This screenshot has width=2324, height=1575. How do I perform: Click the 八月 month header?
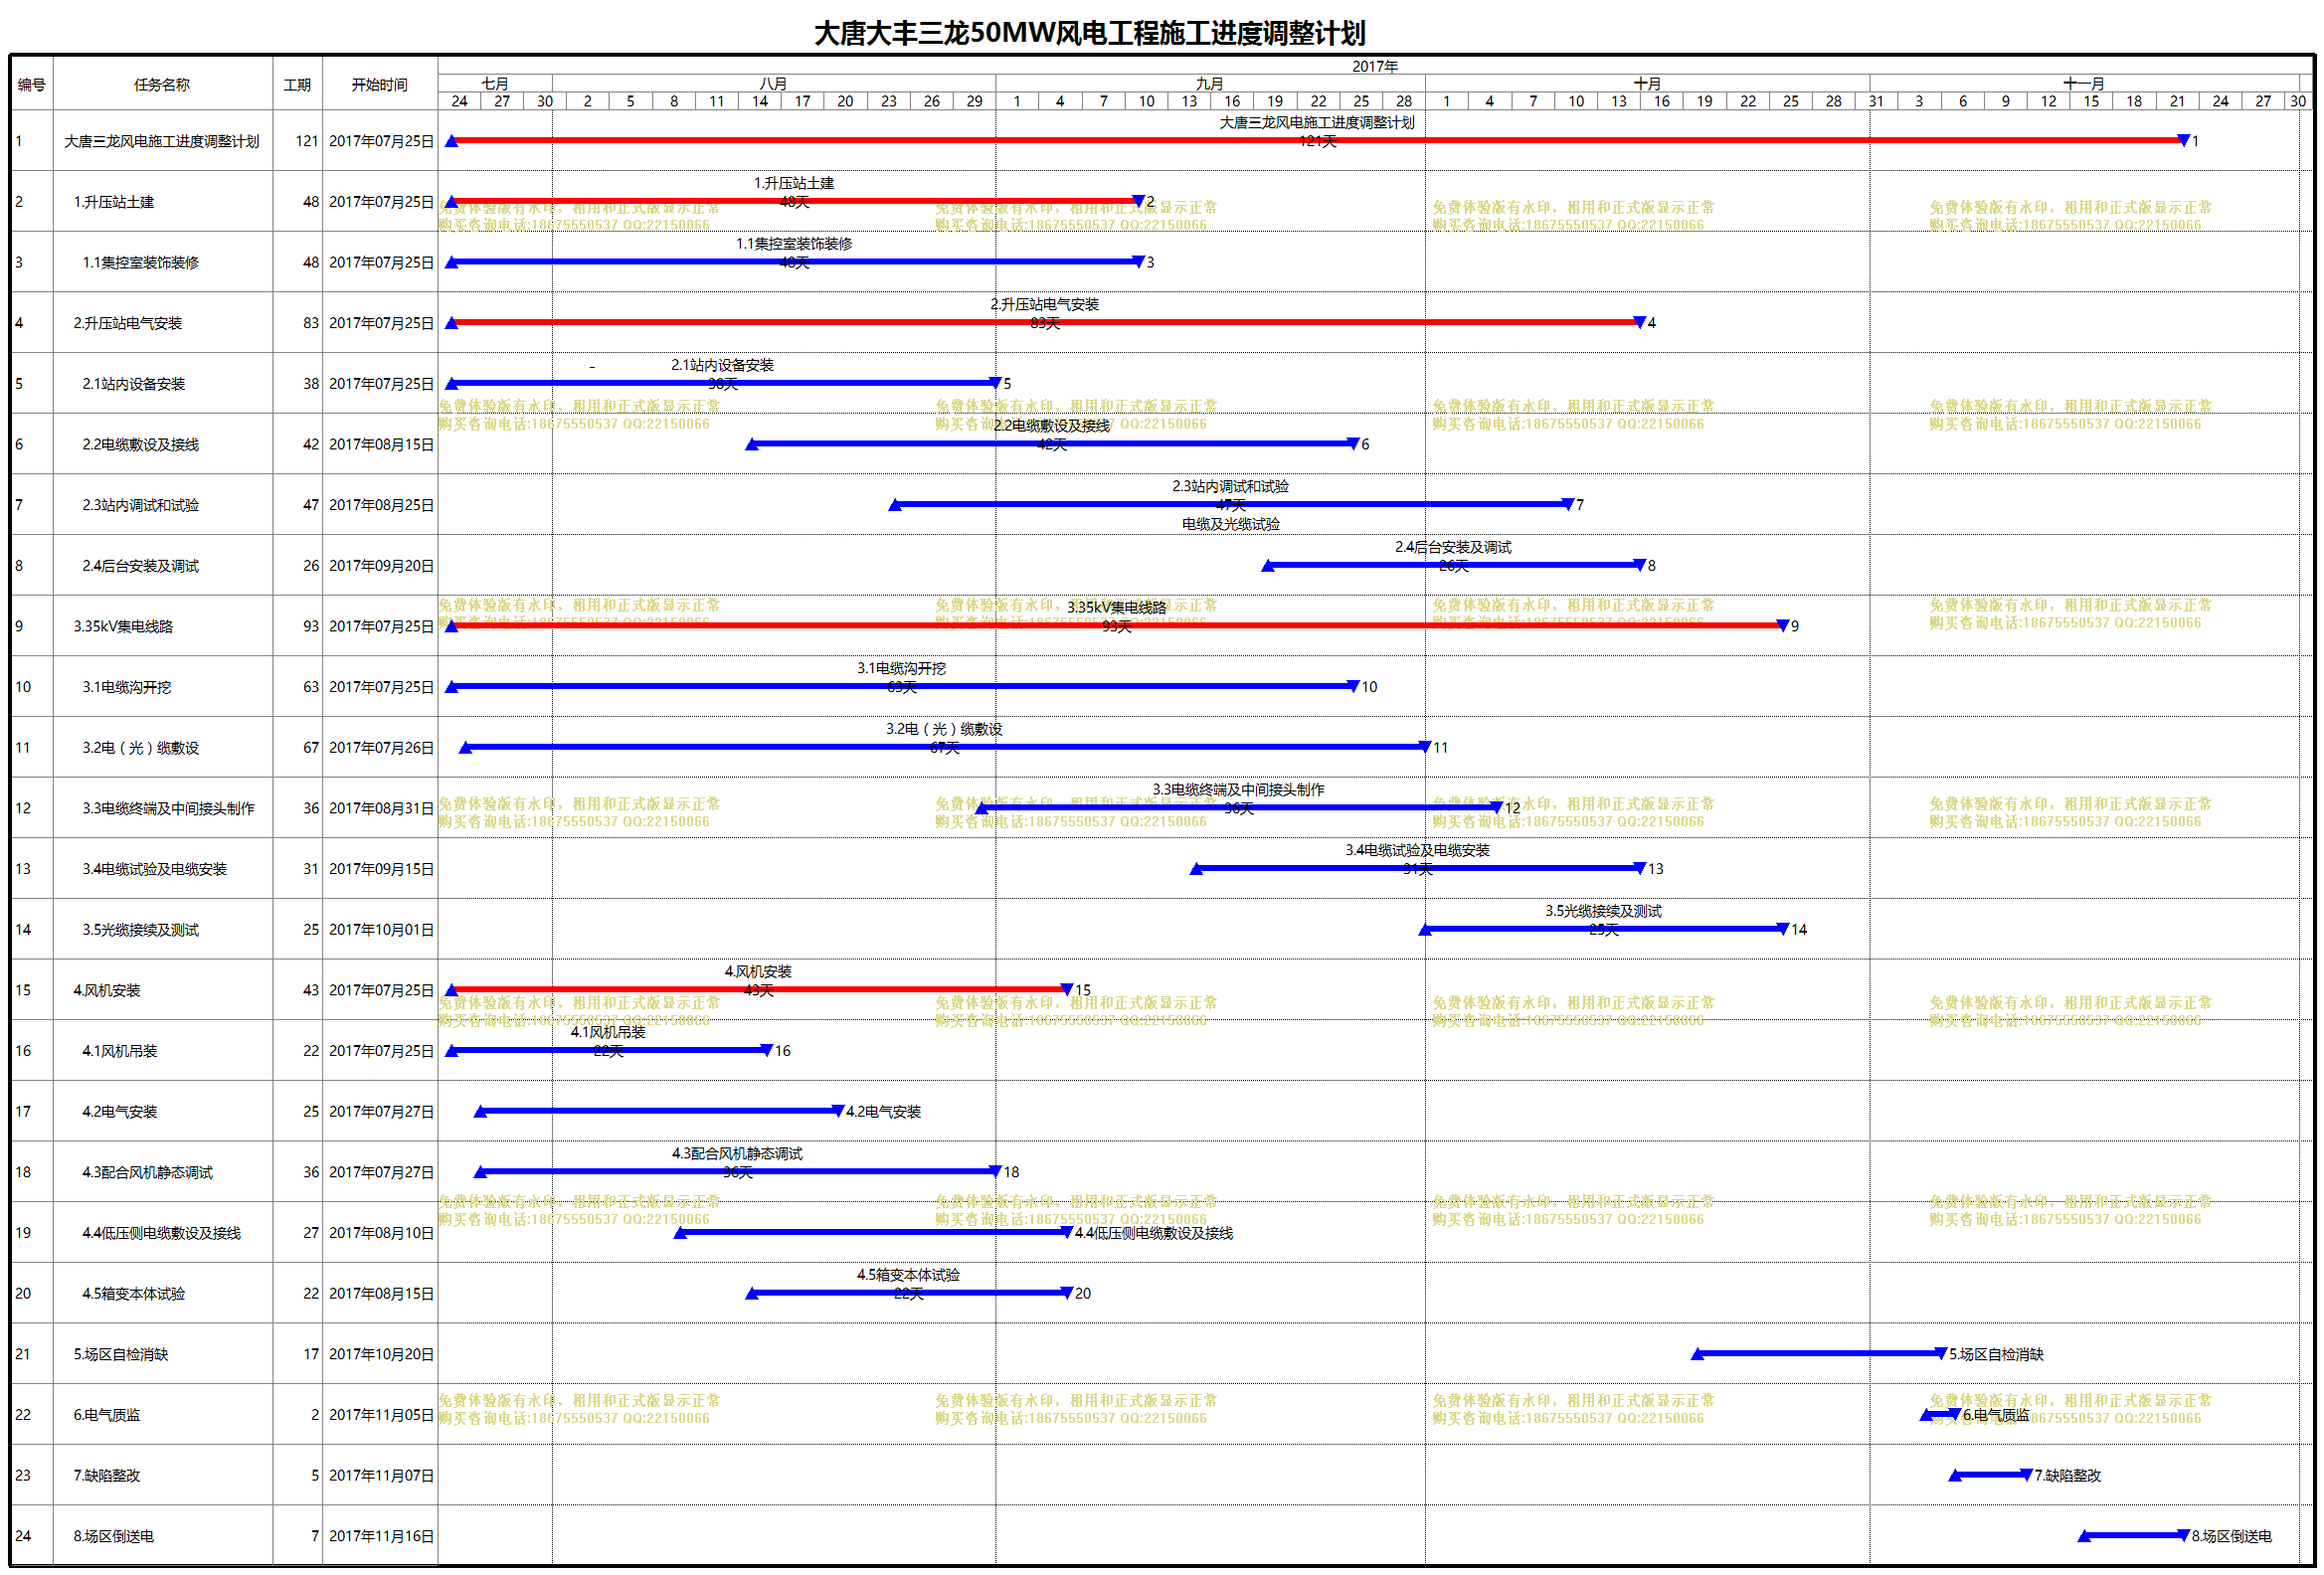tap(773, 84)
